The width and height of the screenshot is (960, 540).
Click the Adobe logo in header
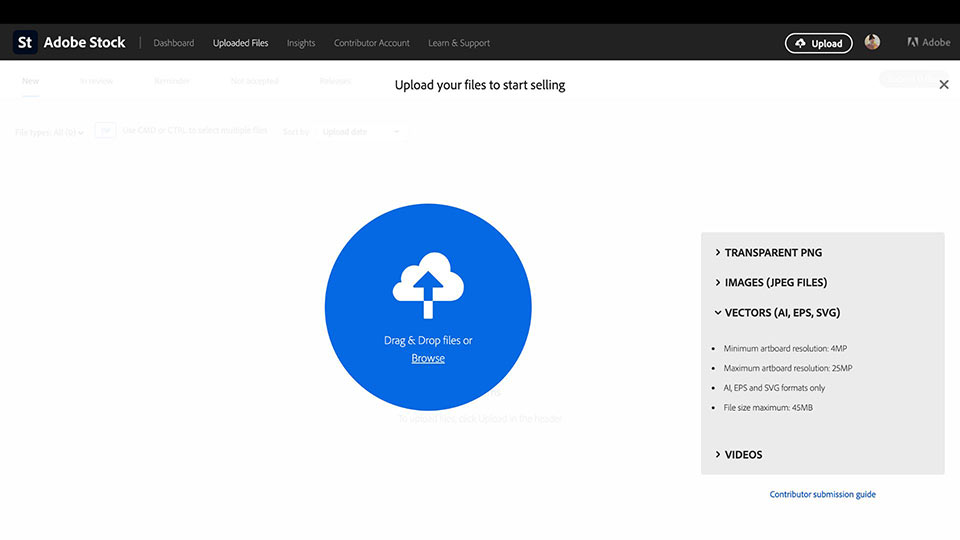click(x=929, y=42)
